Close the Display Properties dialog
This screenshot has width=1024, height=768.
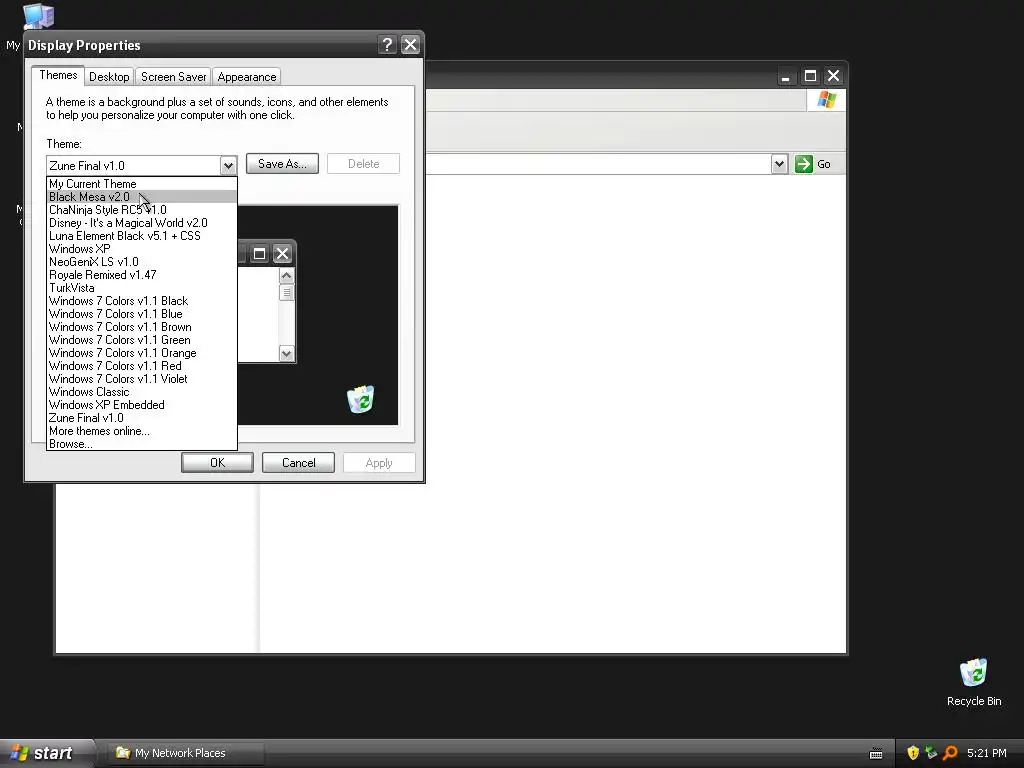410,44
